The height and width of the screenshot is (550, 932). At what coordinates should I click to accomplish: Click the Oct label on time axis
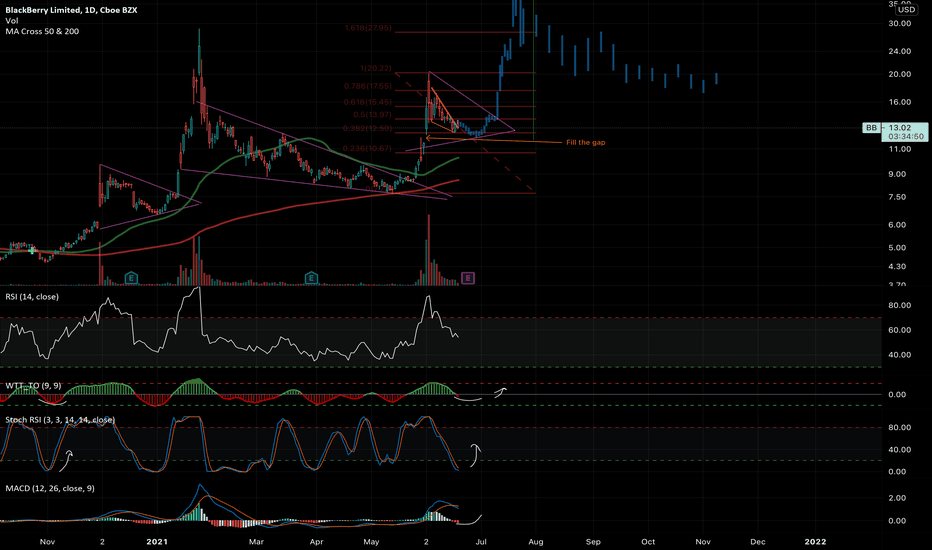pos(648,542)
